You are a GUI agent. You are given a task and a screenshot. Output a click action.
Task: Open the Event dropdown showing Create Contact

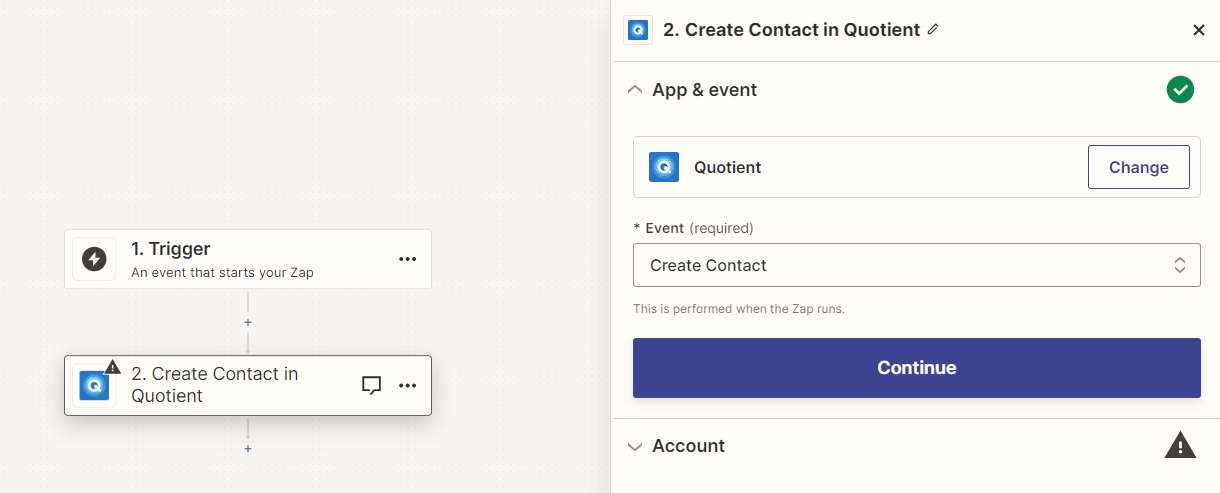coord(917,265)
